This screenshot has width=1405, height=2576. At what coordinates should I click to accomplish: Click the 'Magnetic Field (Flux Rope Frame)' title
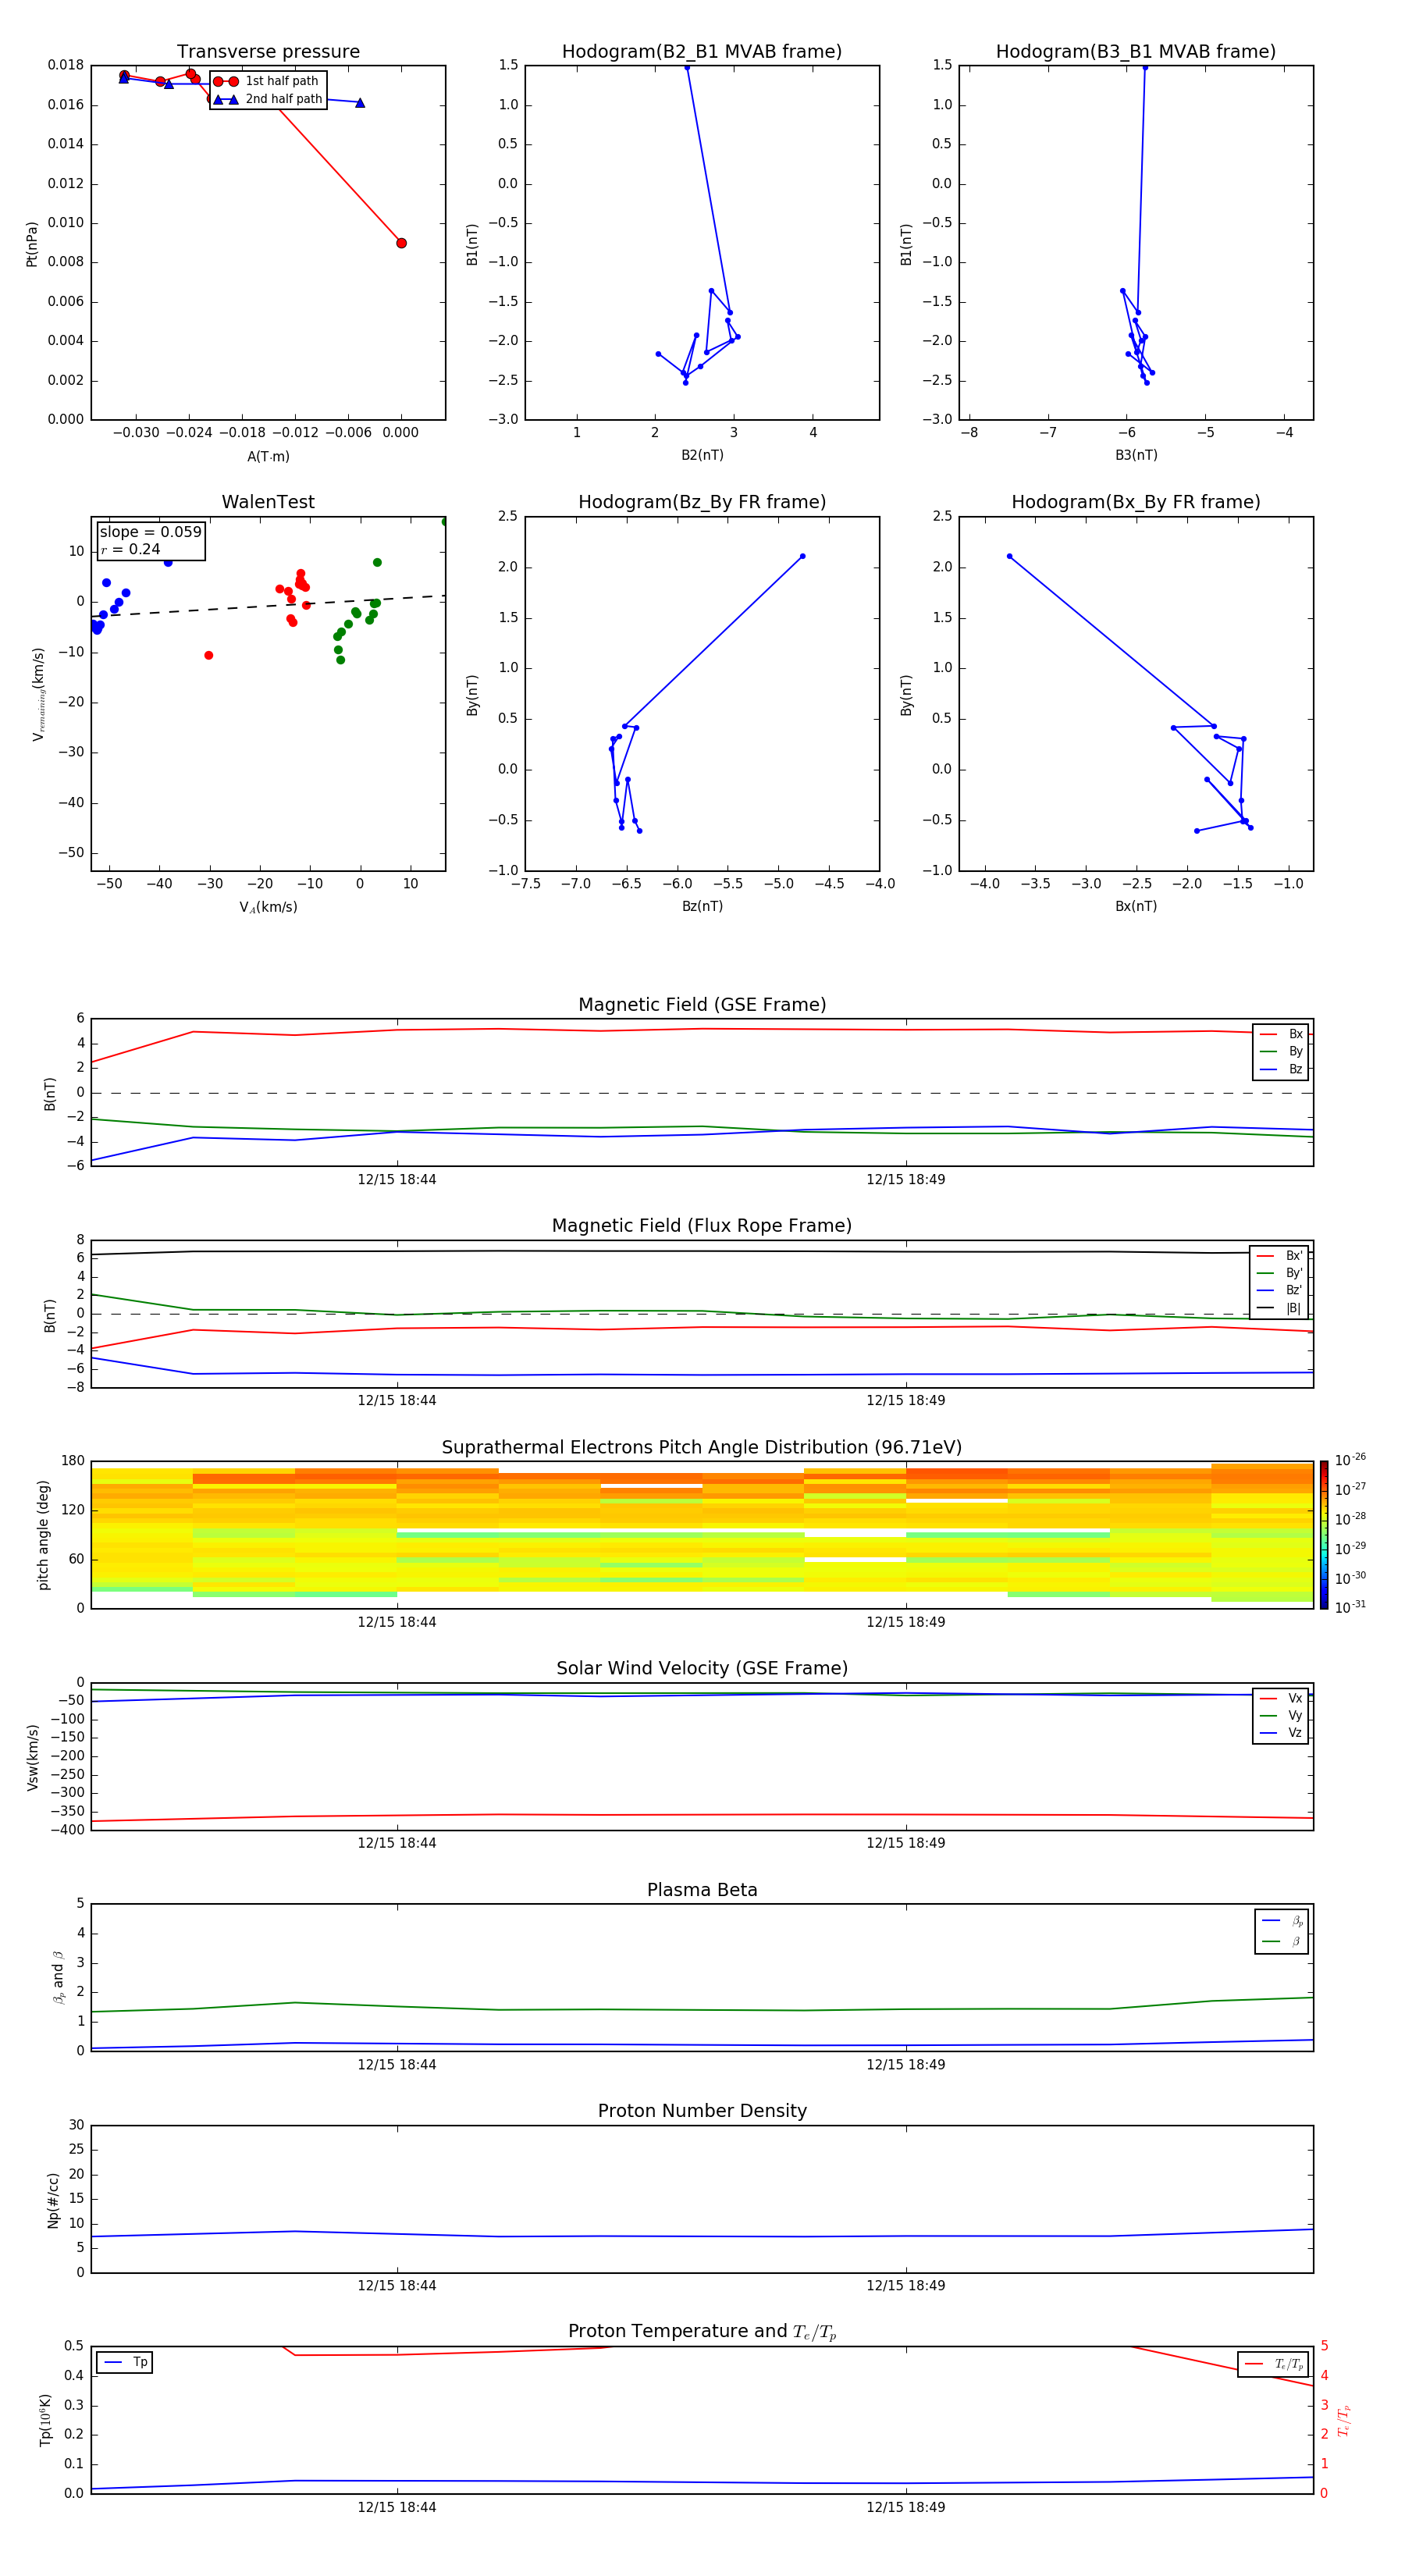click(x=702, y=1226)
